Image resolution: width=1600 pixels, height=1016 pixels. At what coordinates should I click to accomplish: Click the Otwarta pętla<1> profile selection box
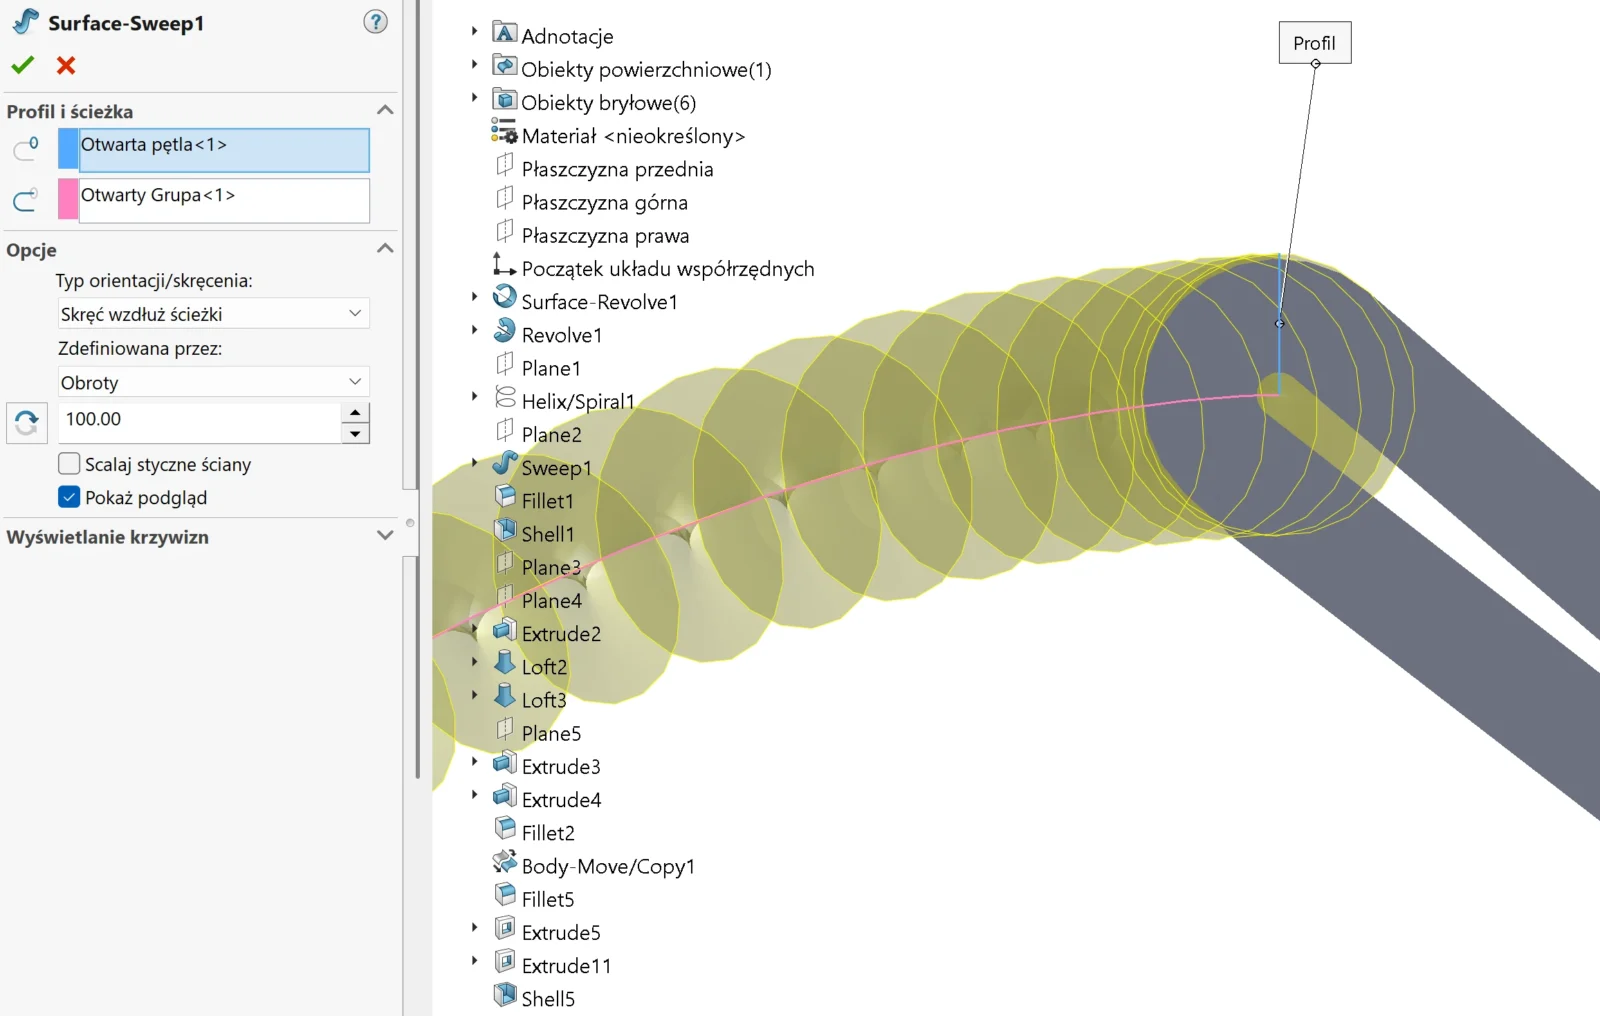point(224,150)
